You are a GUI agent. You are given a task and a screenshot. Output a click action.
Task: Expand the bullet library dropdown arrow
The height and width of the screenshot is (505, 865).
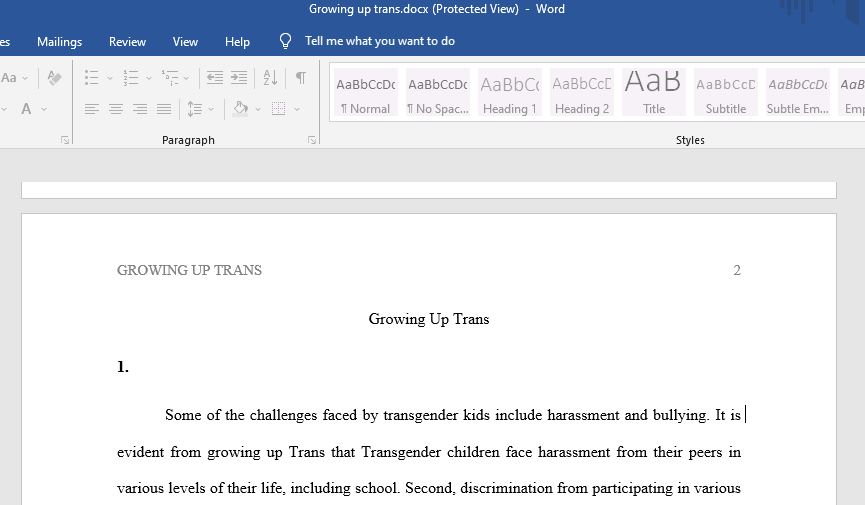[x=109, y=78]
